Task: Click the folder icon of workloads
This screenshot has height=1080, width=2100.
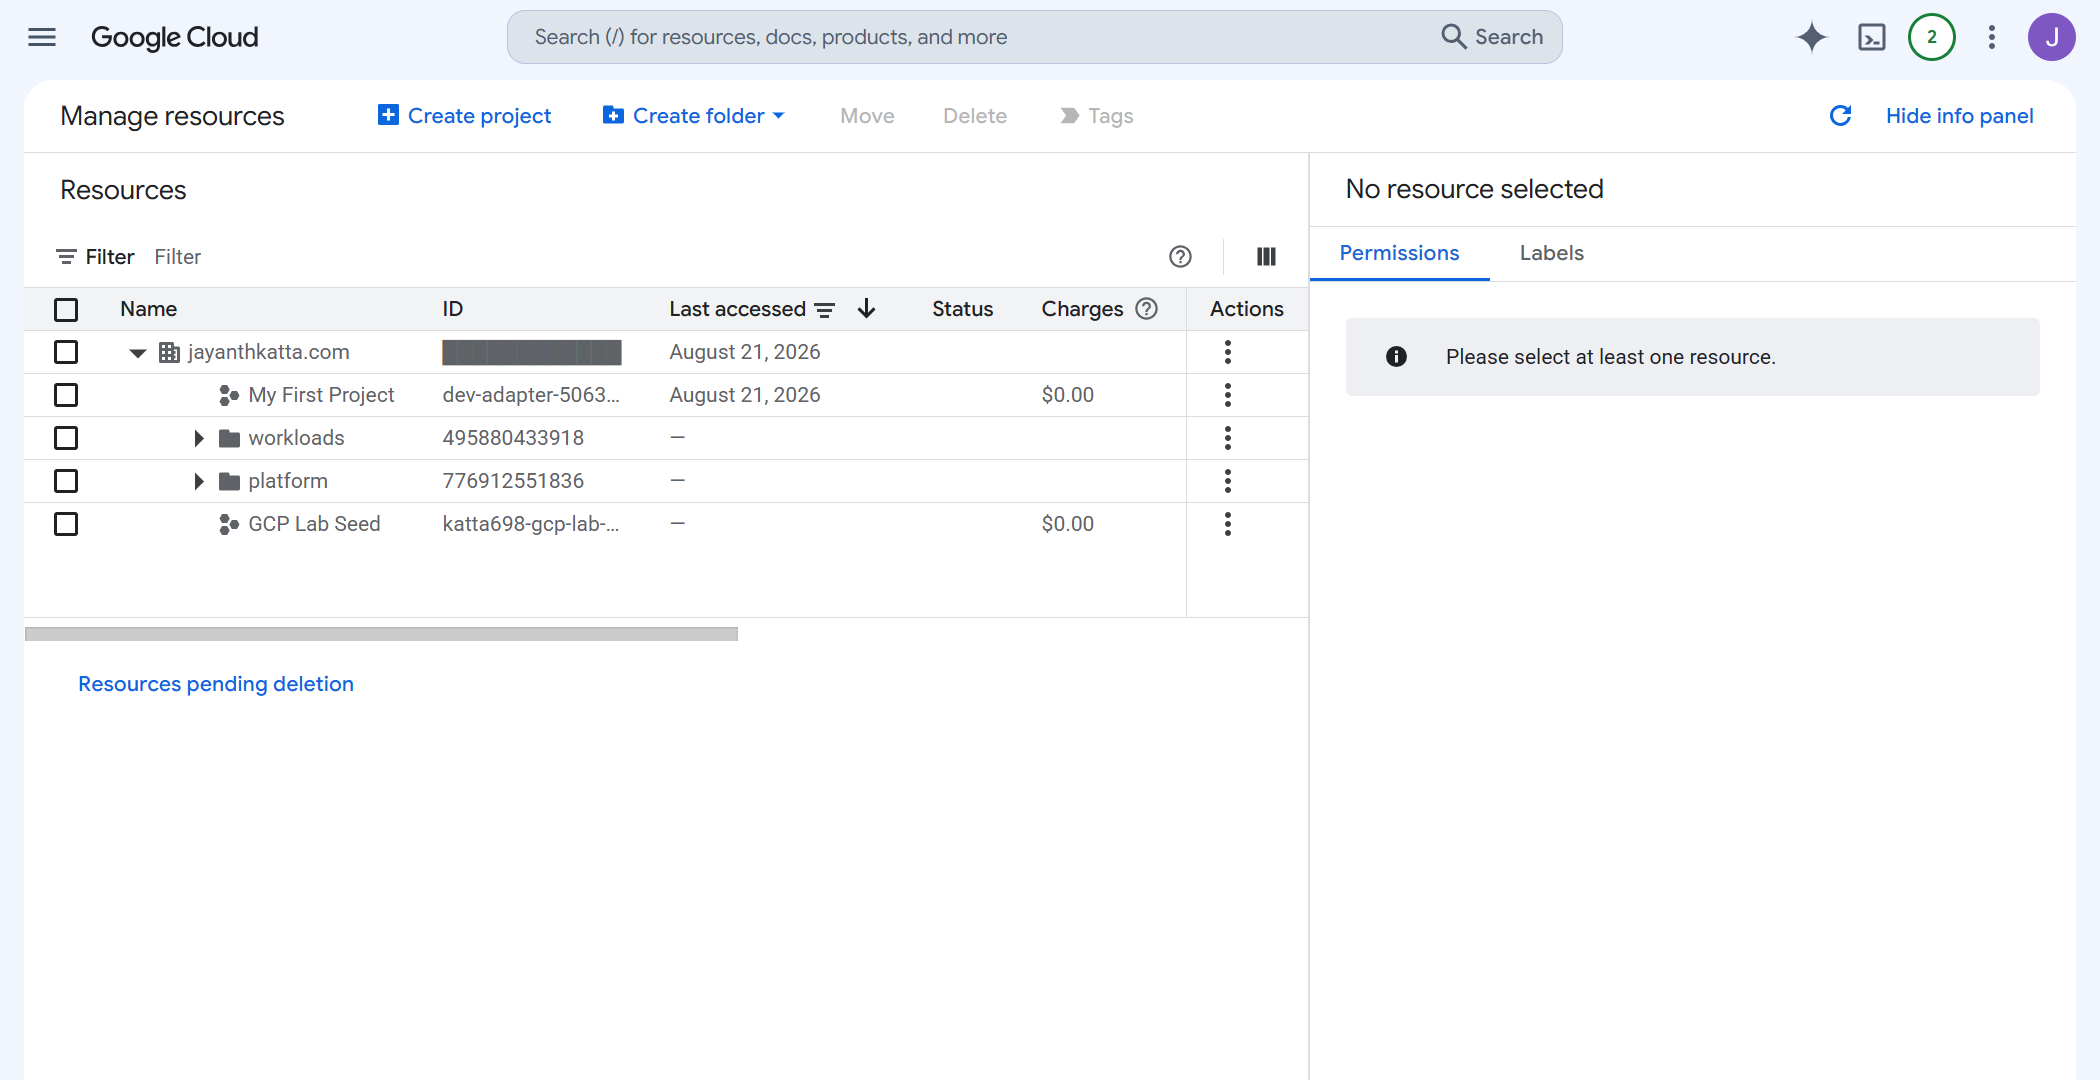Action: (229, 438)
